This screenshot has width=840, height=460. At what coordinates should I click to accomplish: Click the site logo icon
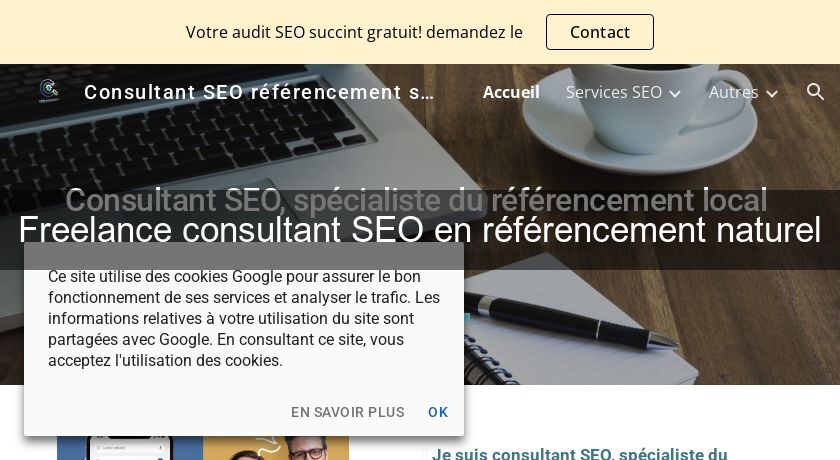click(x=48, y=92)
